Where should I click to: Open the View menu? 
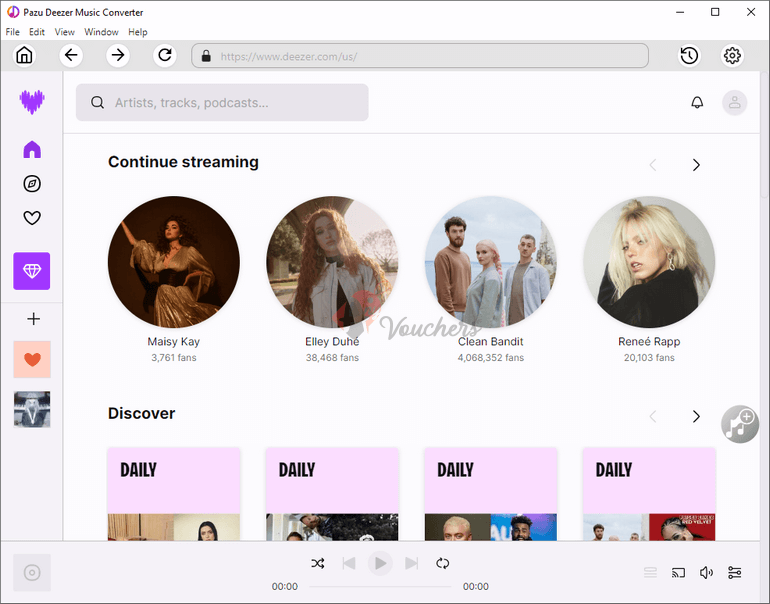point(64,32)
